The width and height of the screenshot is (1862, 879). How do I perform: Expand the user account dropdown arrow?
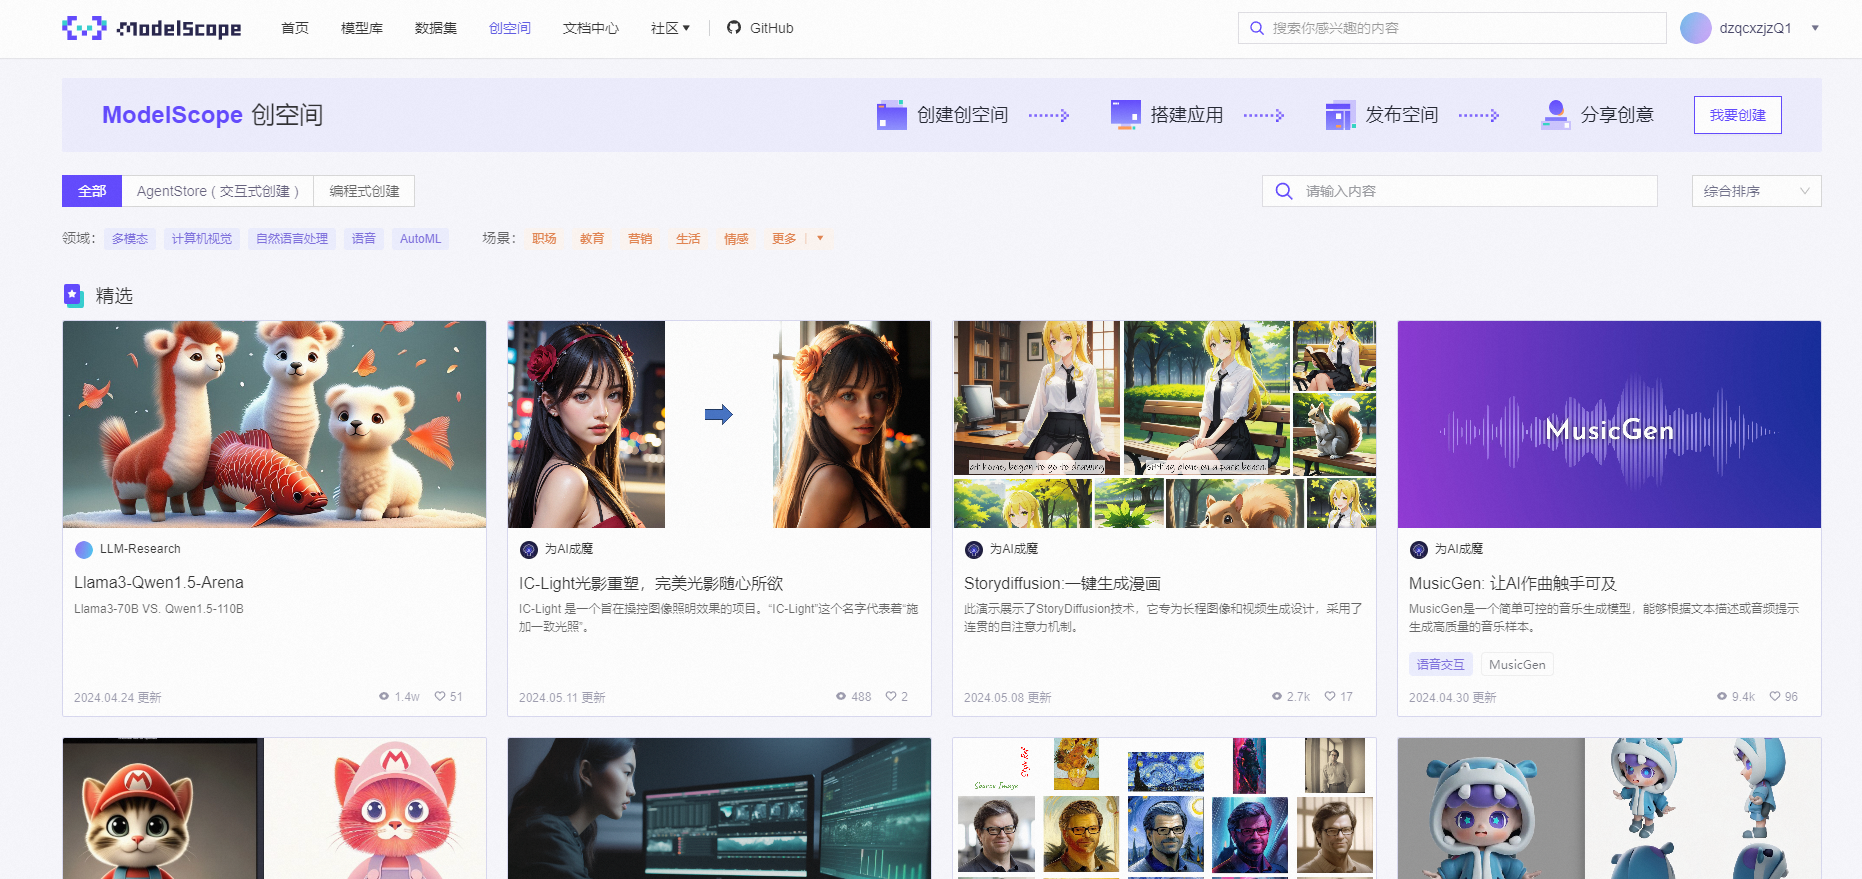click(x=1815, y=28)
